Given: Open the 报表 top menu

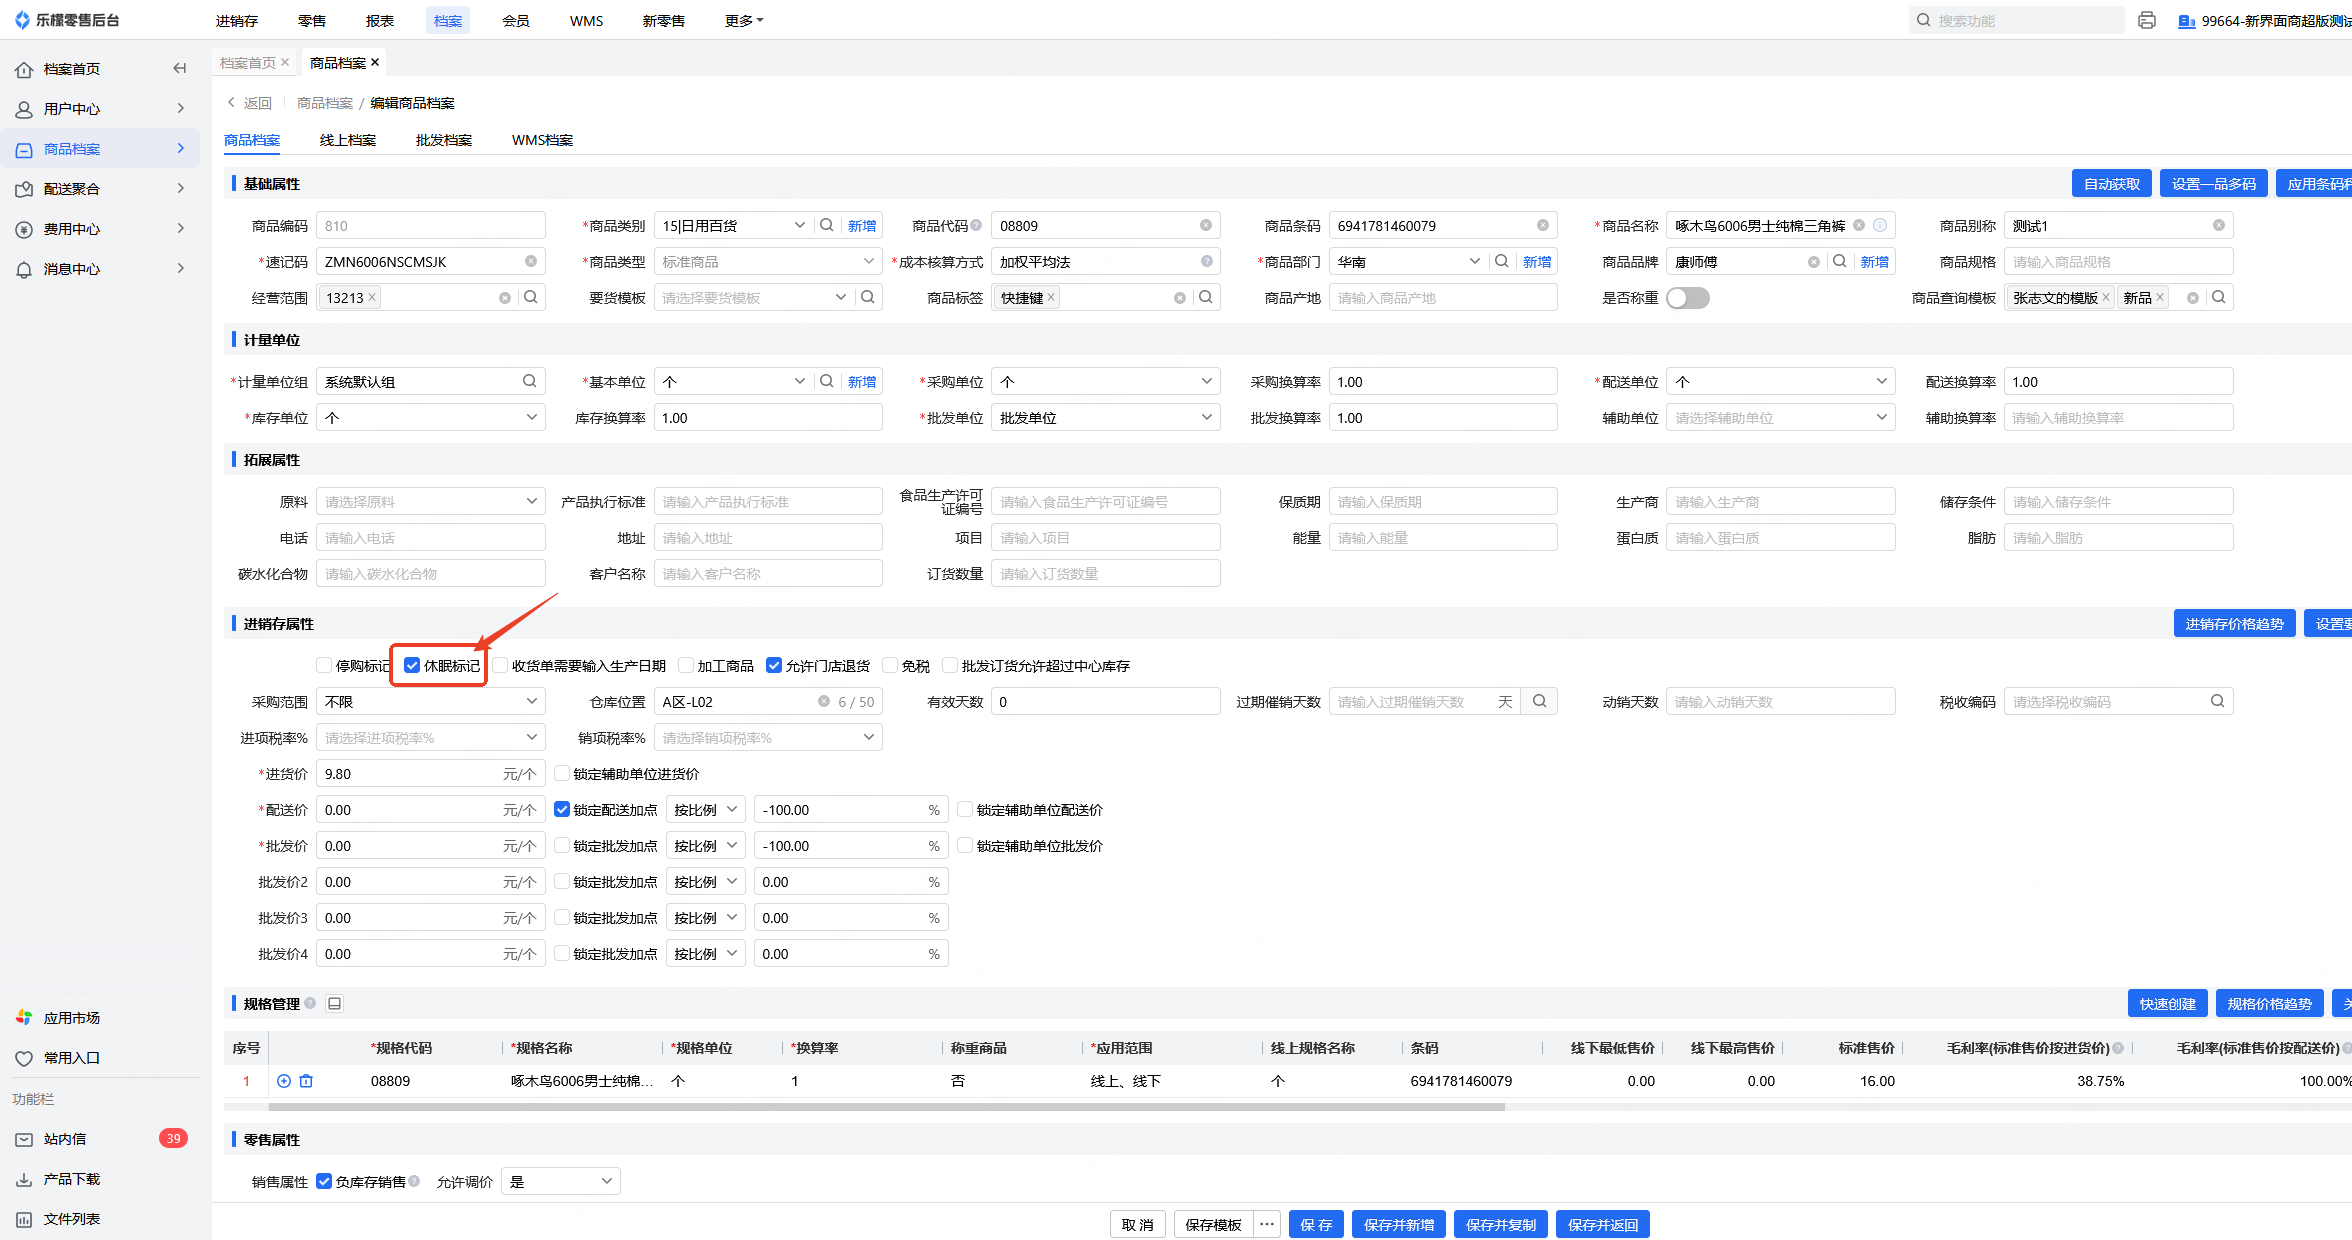Looking at the screenshot, I should tap(379, 20).
